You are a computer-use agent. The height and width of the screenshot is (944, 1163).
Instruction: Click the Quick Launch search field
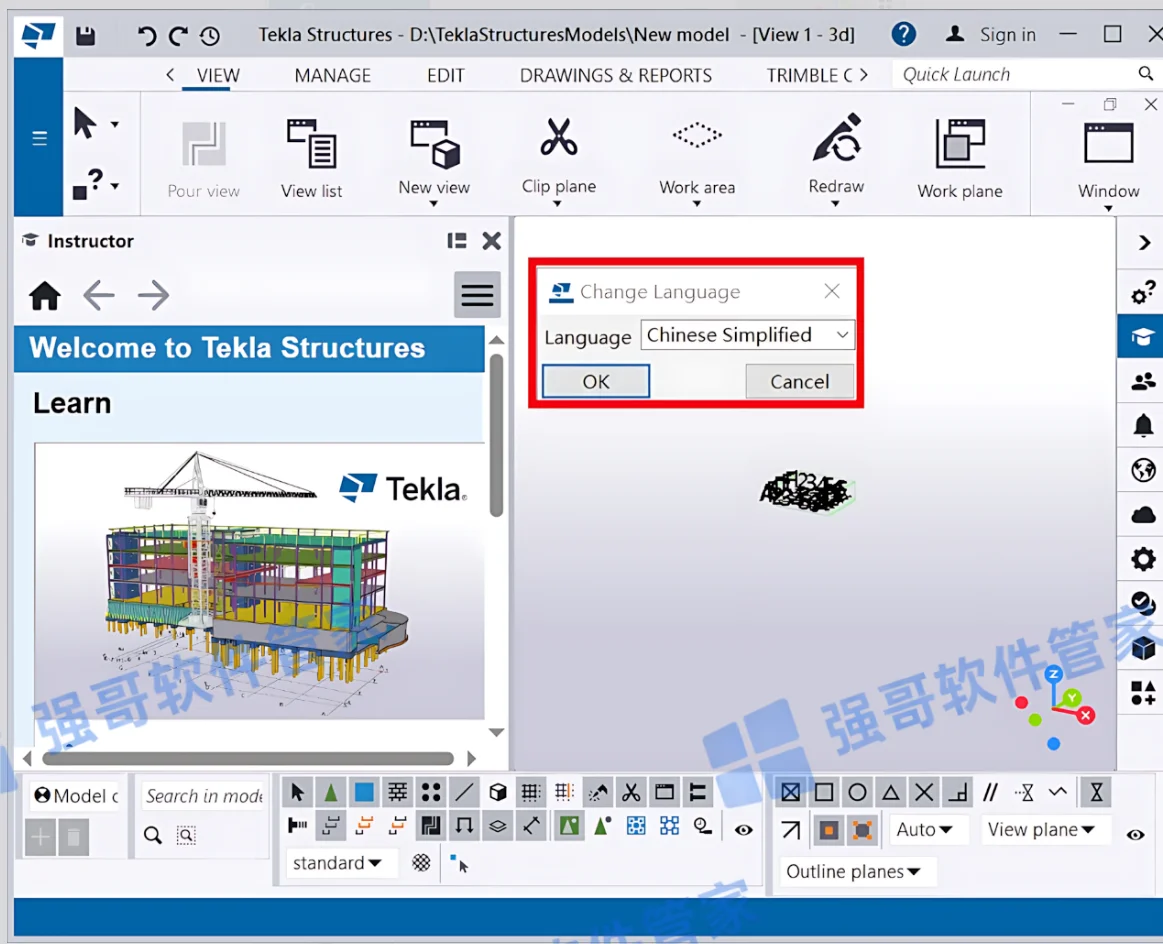[1016, 74]
